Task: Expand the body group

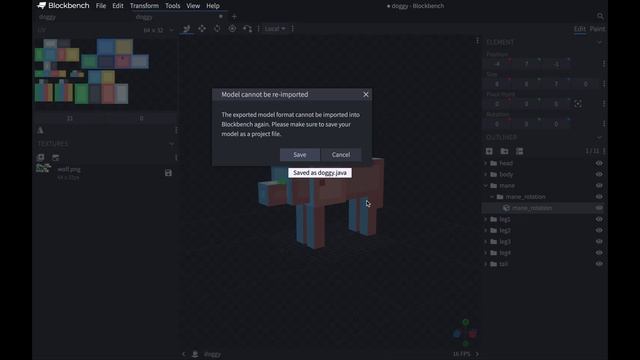Action: [486, 174]
